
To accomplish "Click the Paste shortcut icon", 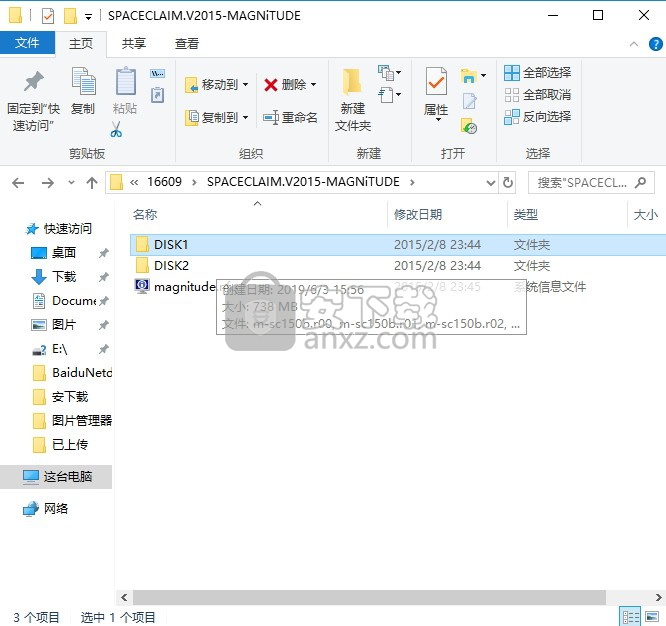I will [157, 95].
